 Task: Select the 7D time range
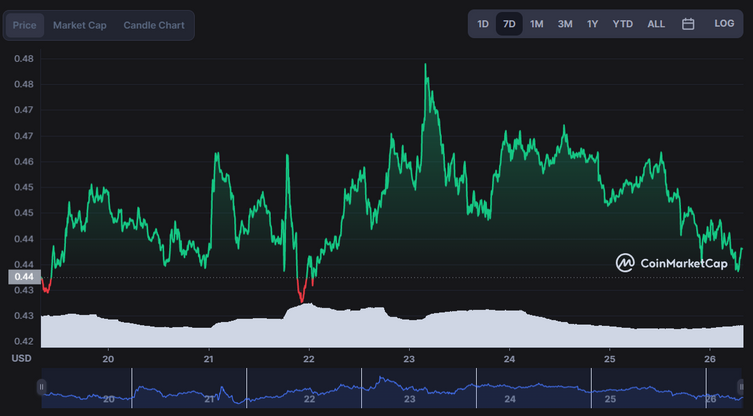click(509, 24)
